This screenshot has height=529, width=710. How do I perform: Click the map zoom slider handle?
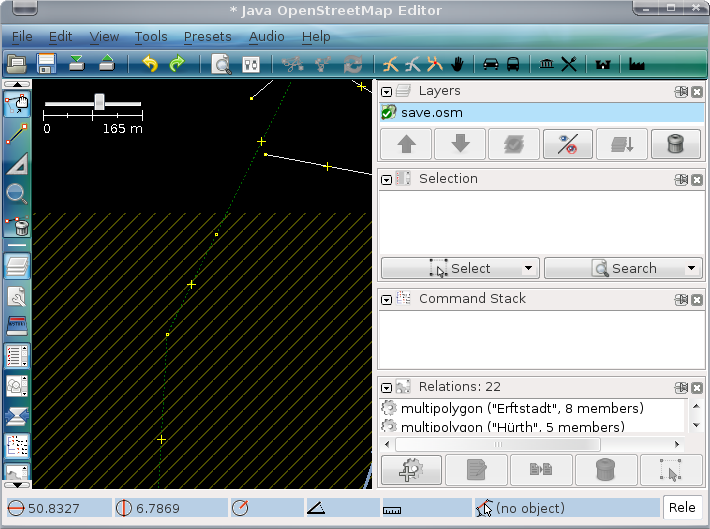[99, 101]
